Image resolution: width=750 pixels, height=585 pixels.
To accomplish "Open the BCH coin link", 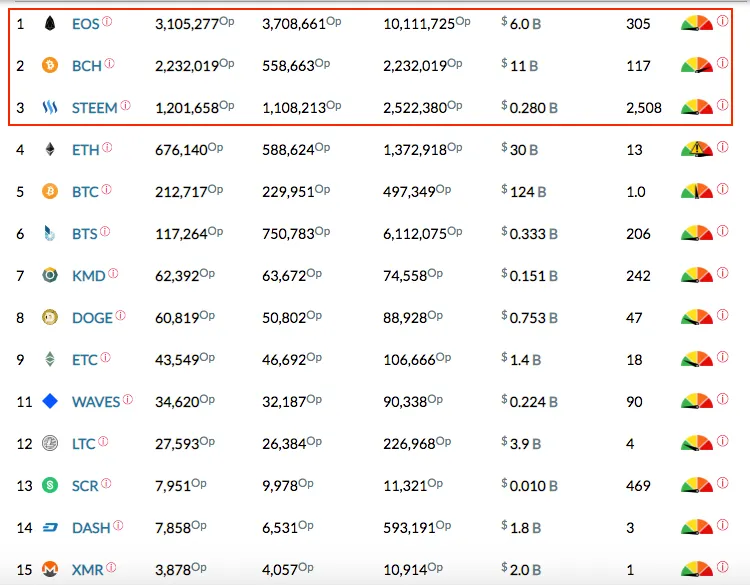I will click(x=87, y=66).
